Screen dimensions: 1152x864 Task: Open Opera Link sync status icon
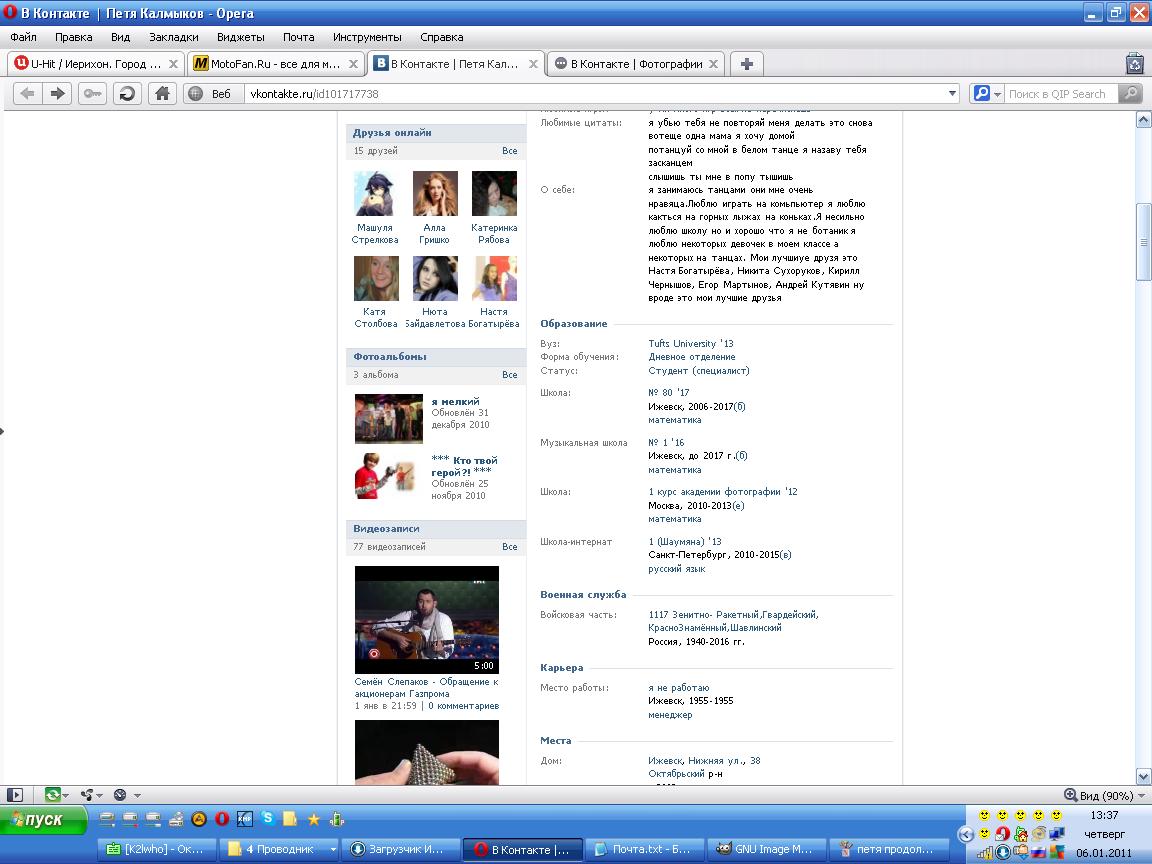pos(52,794)
